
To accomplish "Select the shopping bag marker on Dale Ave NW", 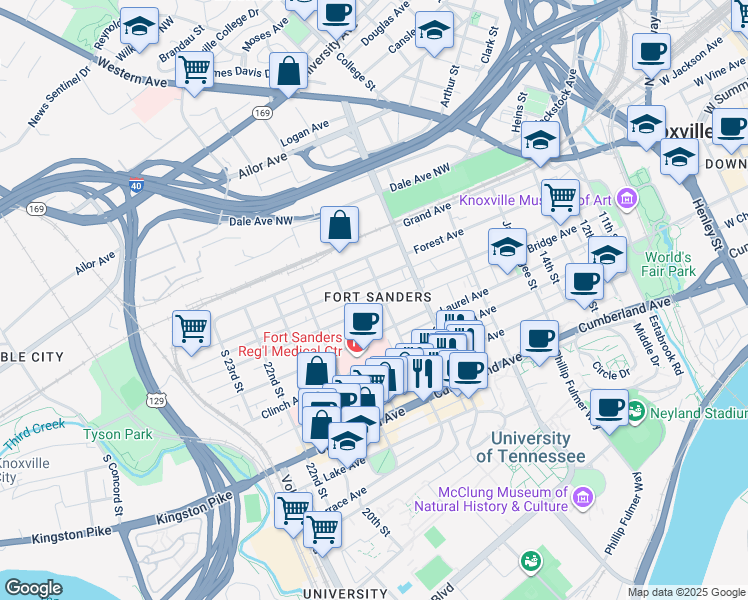I will coord(339,227).
